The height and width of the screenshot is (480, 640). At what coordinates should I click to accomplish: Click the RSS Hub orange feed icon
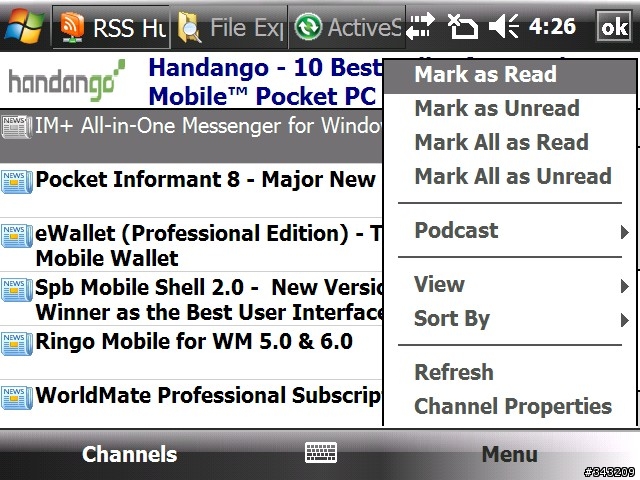(72, 27)
